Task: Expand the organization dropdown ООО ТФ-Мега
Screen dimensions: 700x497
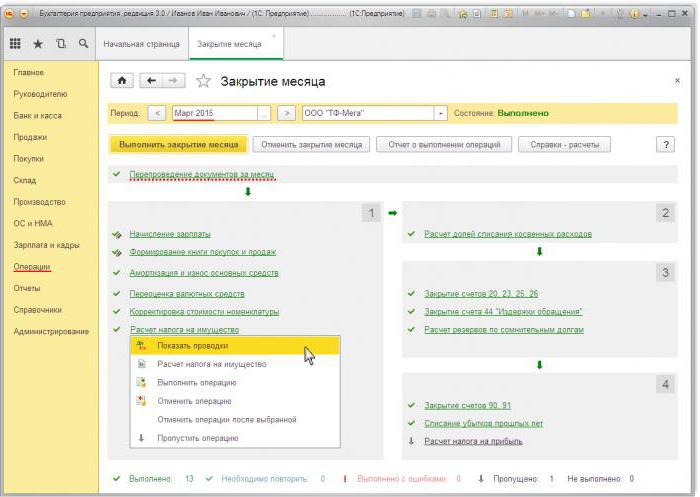Action: coord(440,114)
